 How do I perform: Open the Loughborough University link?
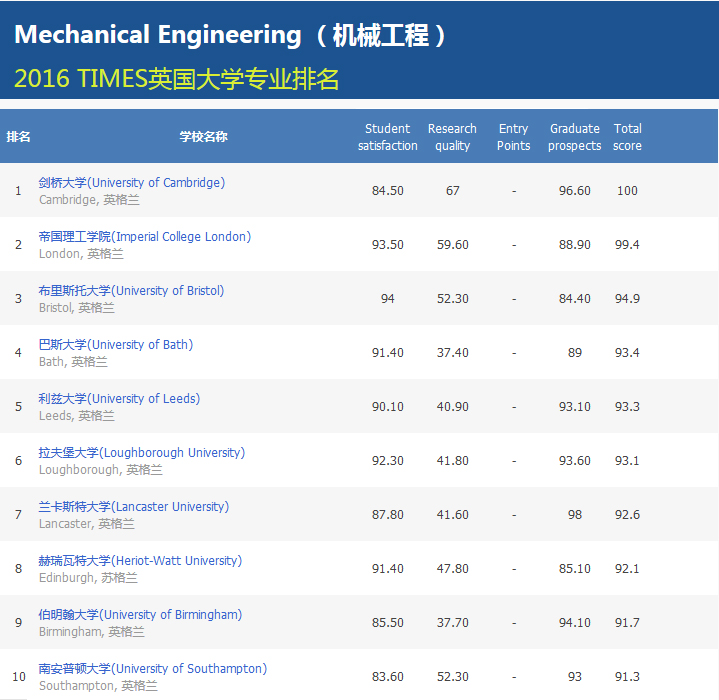click(142, 453)
